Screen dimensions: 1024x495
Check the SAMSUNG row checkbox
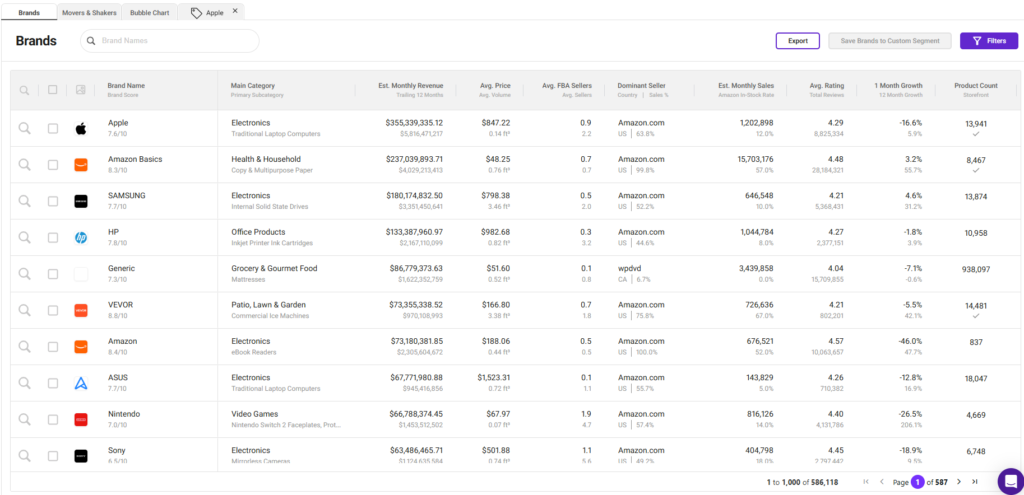pos(53,201)
